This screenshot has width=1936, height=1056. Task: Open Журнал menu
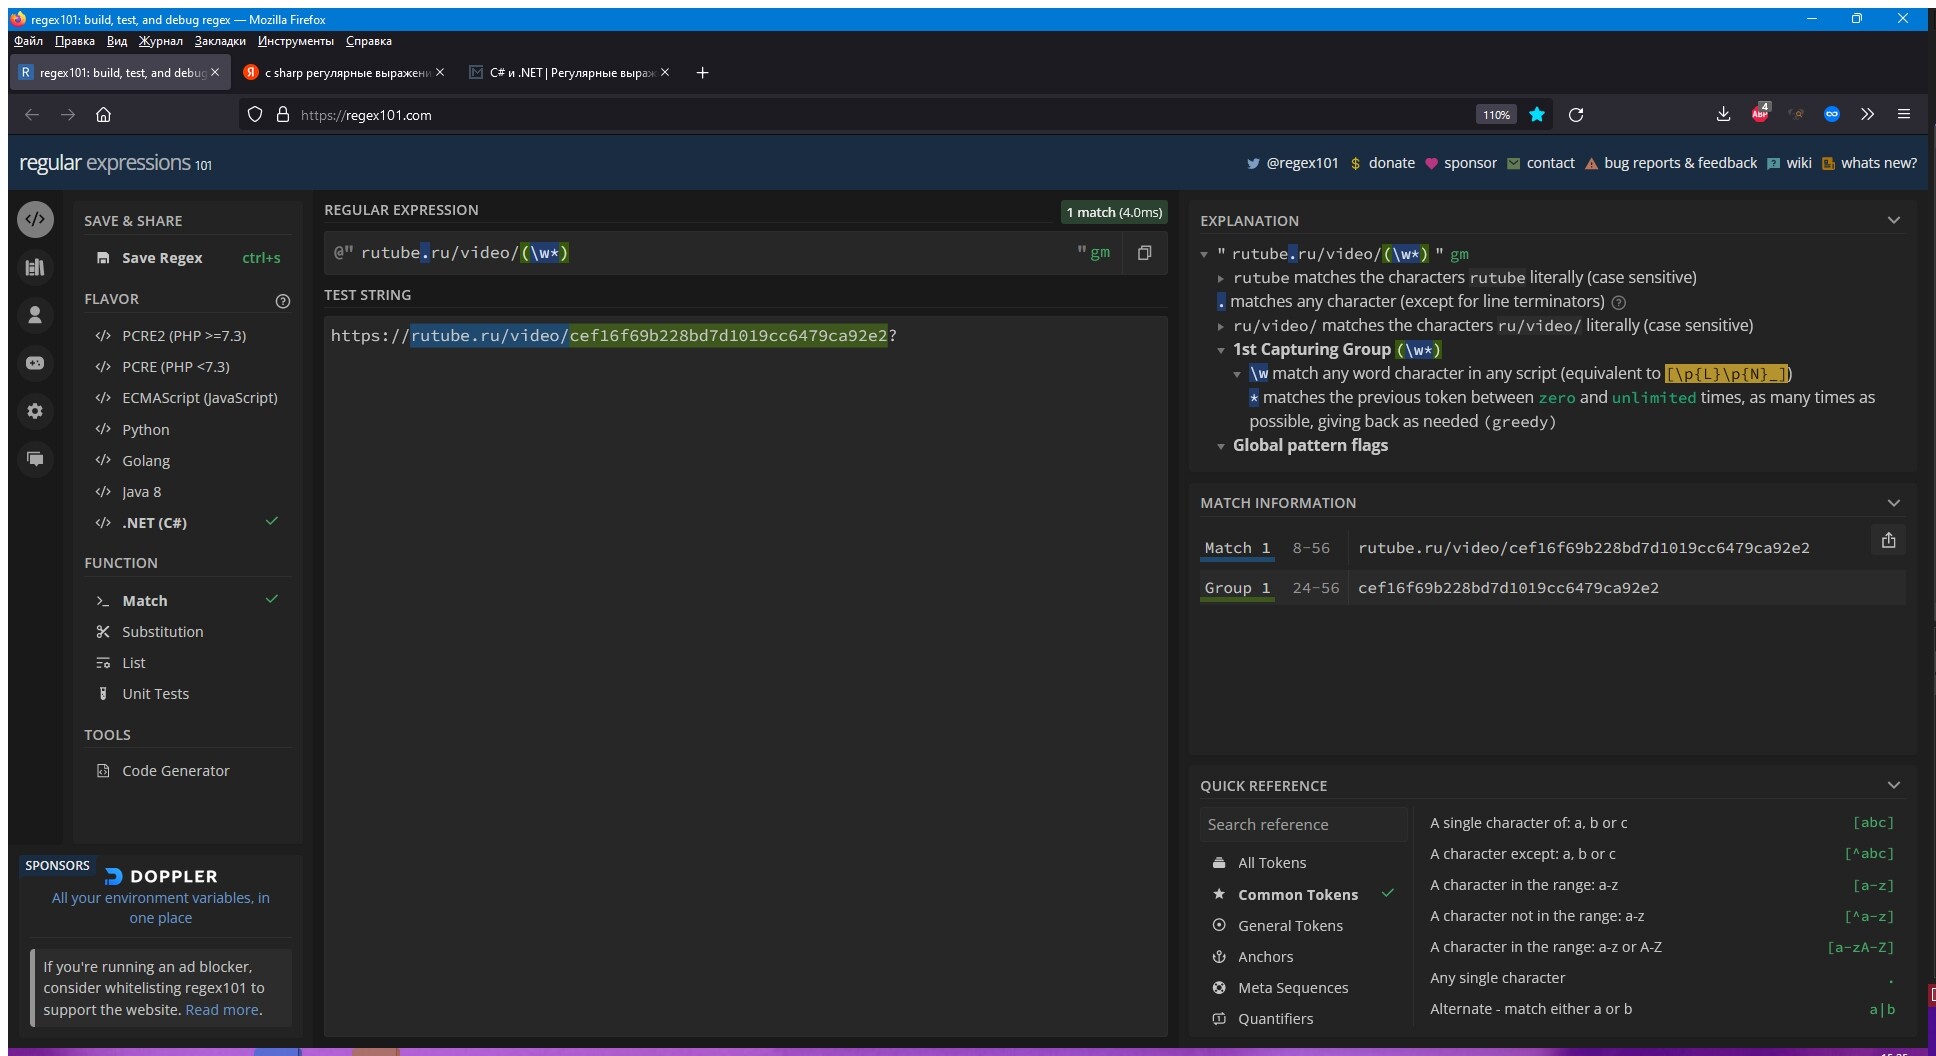tap(161, 41)
